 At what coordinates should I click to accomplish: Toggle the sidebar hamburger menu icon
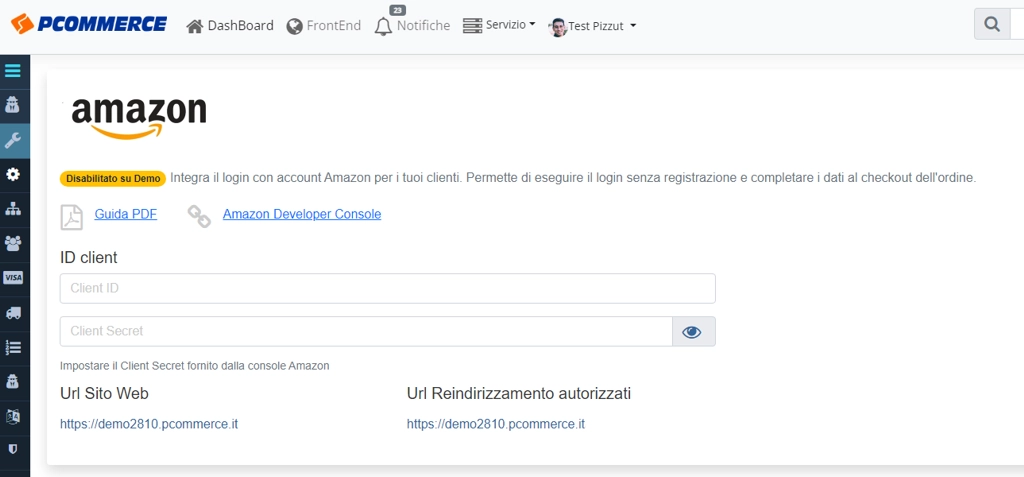tap(13, 71)
